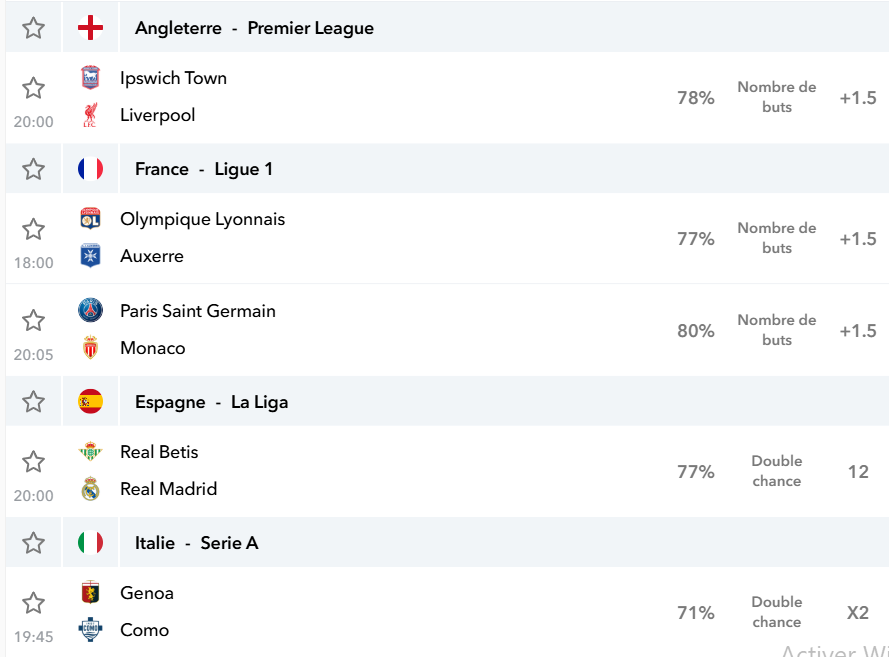
Task: Open the Espagne La Liga league header
Action: point(211,402)
